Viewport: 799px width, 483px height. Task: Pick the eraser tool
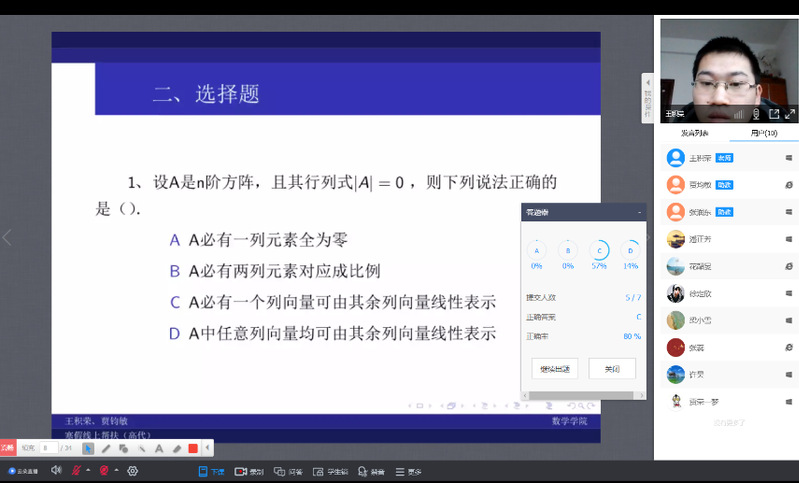pyautogui.click(x=176, y=448)
